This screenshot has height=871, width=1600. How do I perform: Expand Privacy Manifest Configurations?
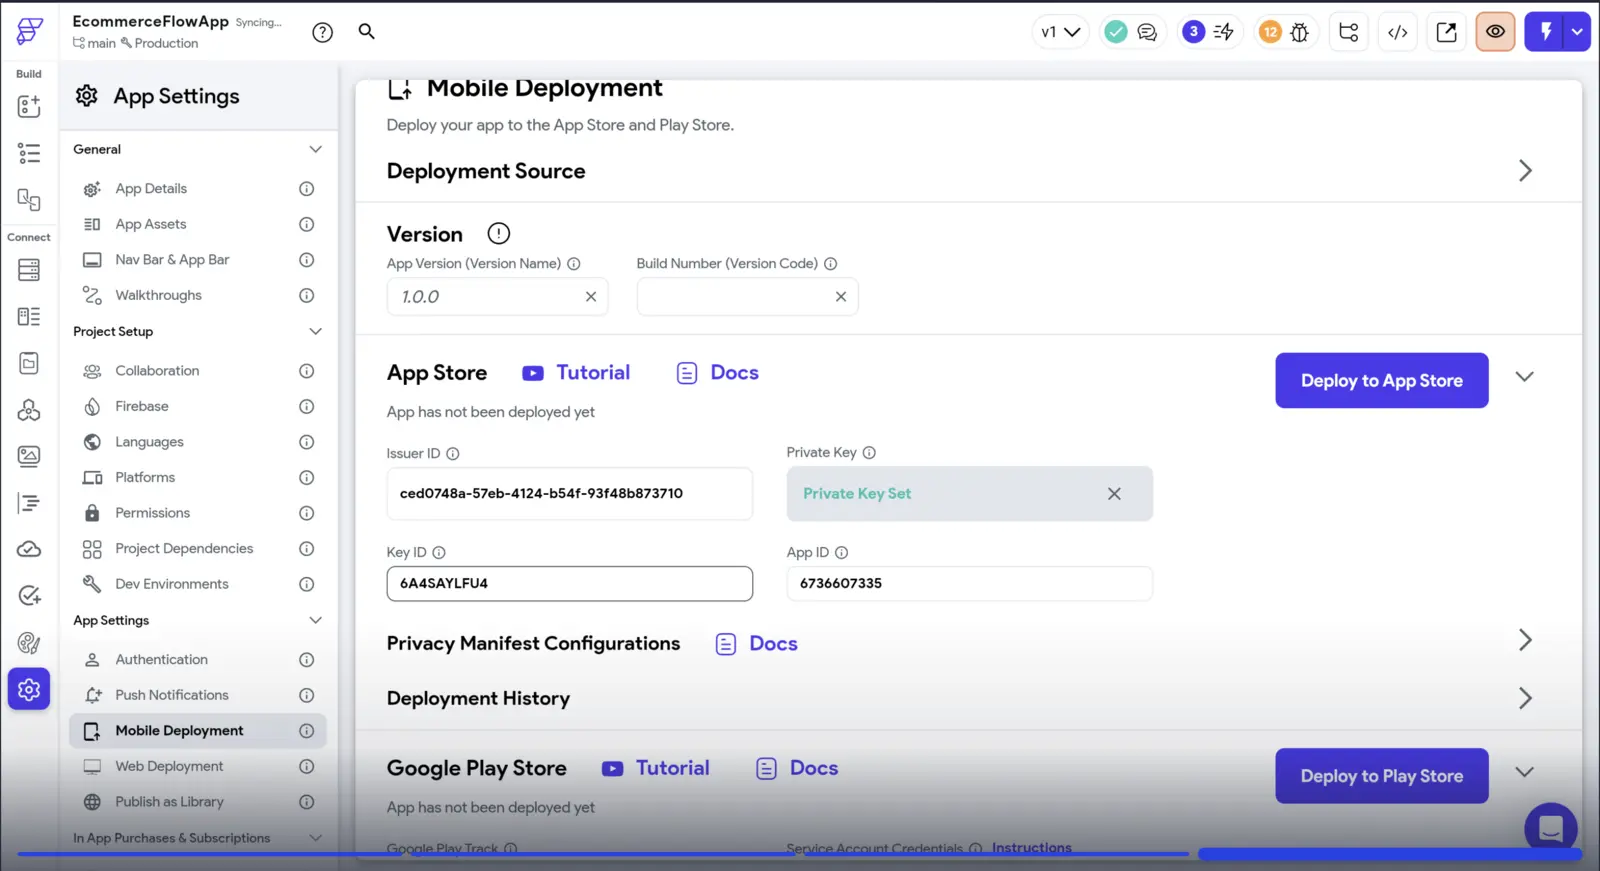[x=1525, y=641]
